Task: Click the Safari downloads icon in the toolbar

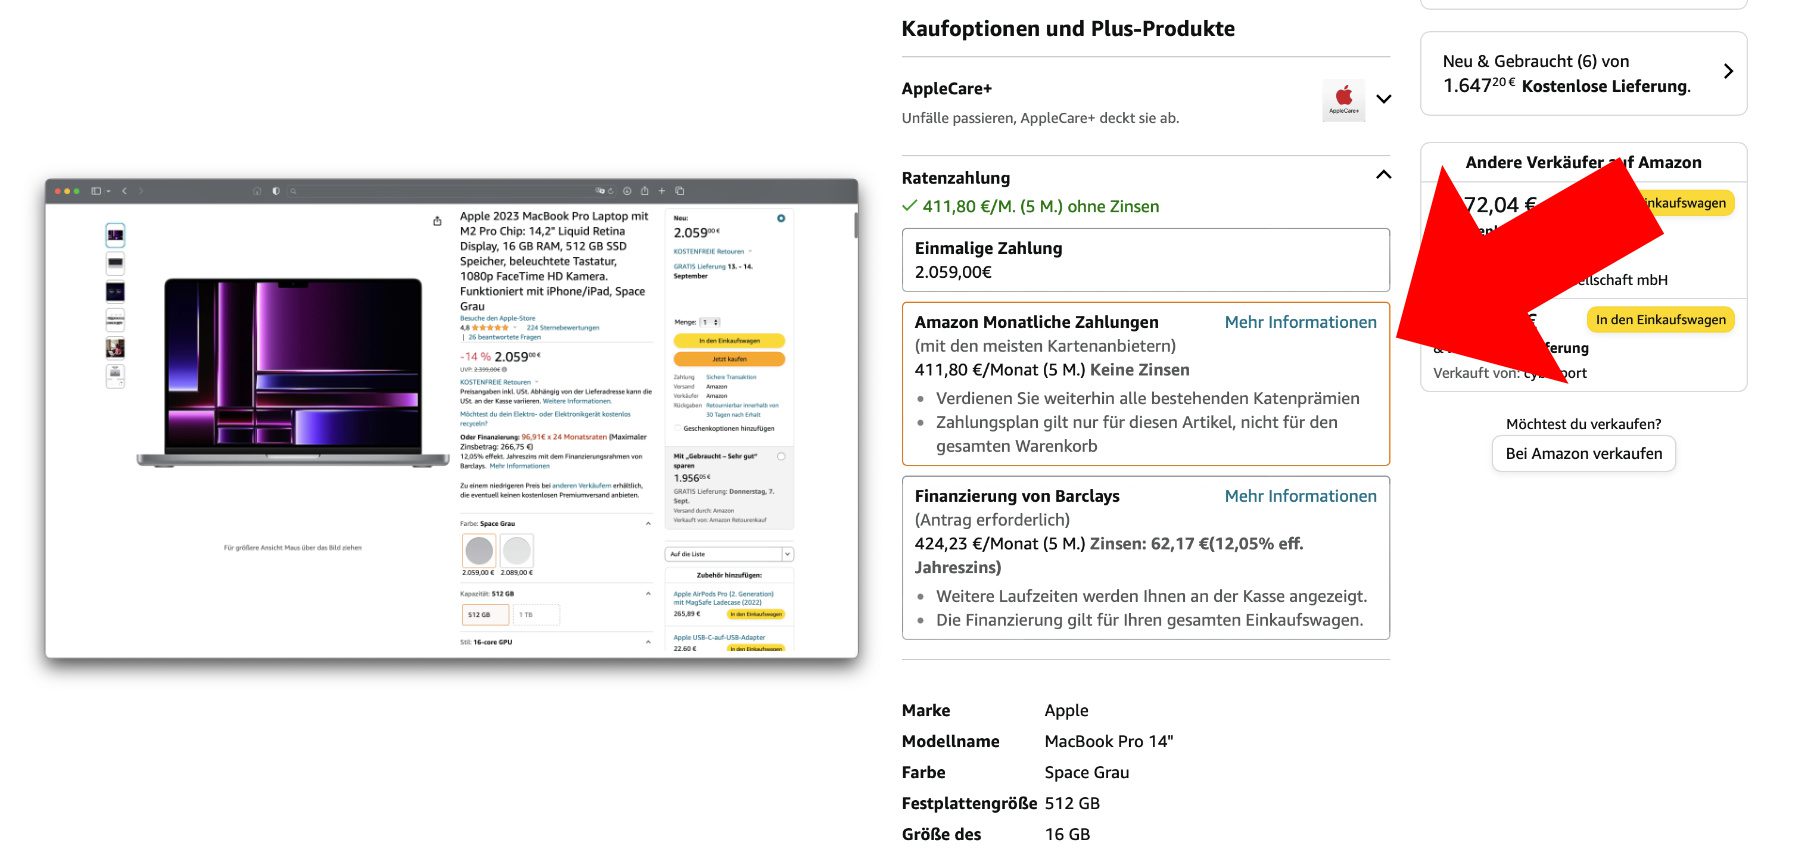Action: click(x=627, y=191)
